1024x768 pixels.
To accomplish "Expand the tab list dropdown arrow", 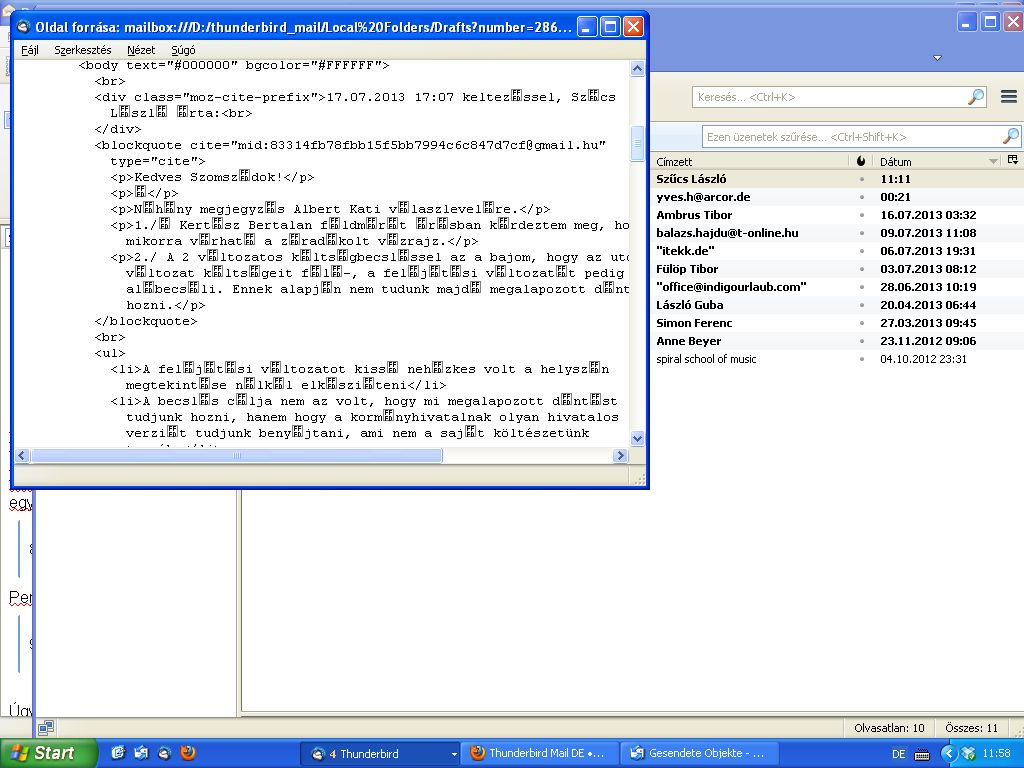I will [x=937, y=58].
